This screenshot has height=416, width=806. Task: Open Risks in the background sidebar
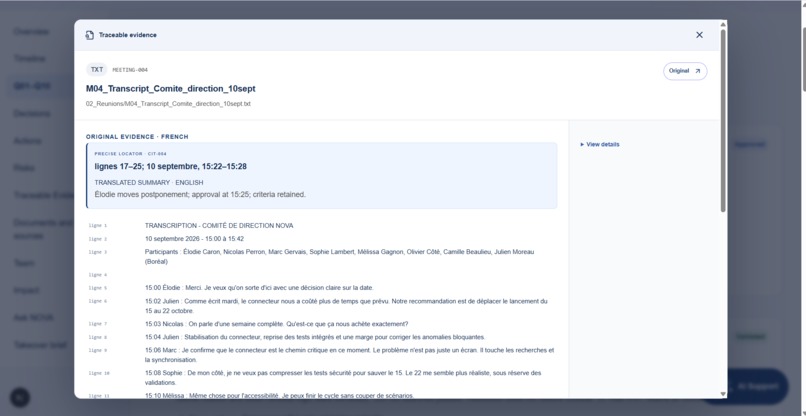point(24,168)
